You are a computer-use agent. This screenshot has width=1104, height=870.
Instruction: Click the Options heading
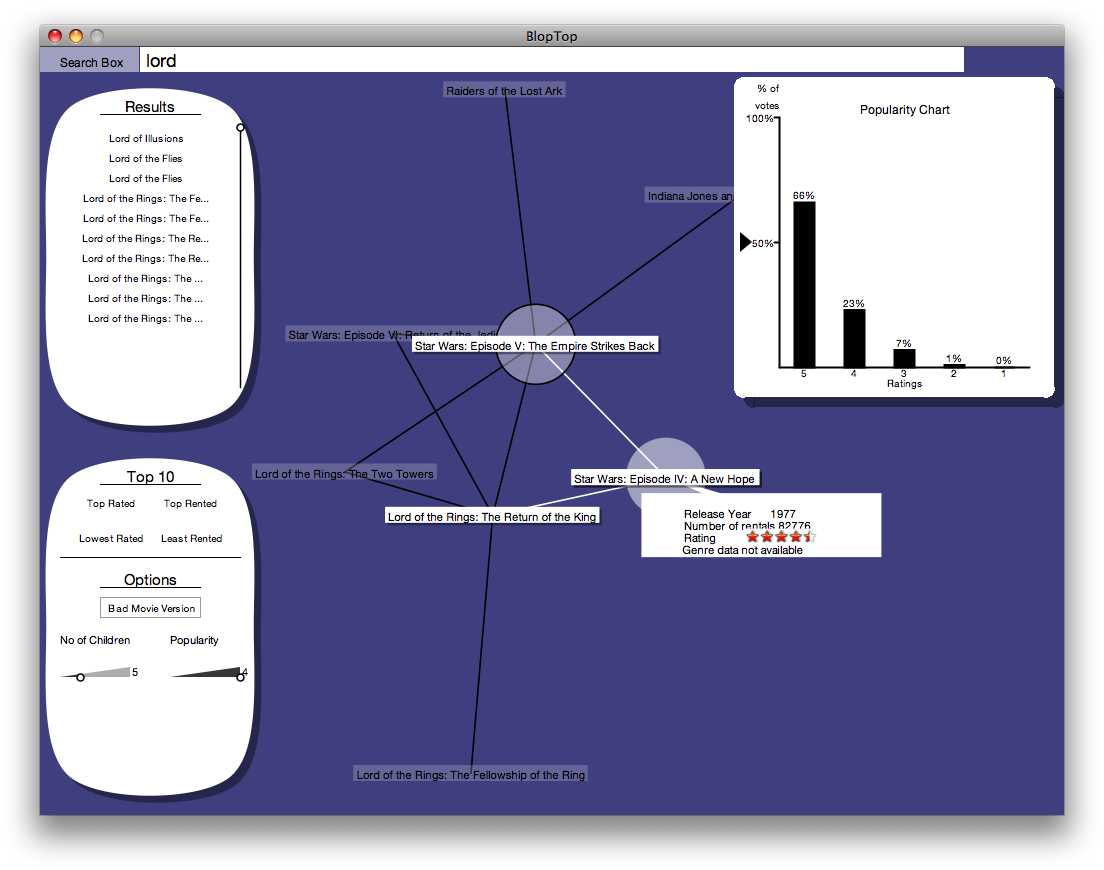pyautogui.click(x=150, y=579)
